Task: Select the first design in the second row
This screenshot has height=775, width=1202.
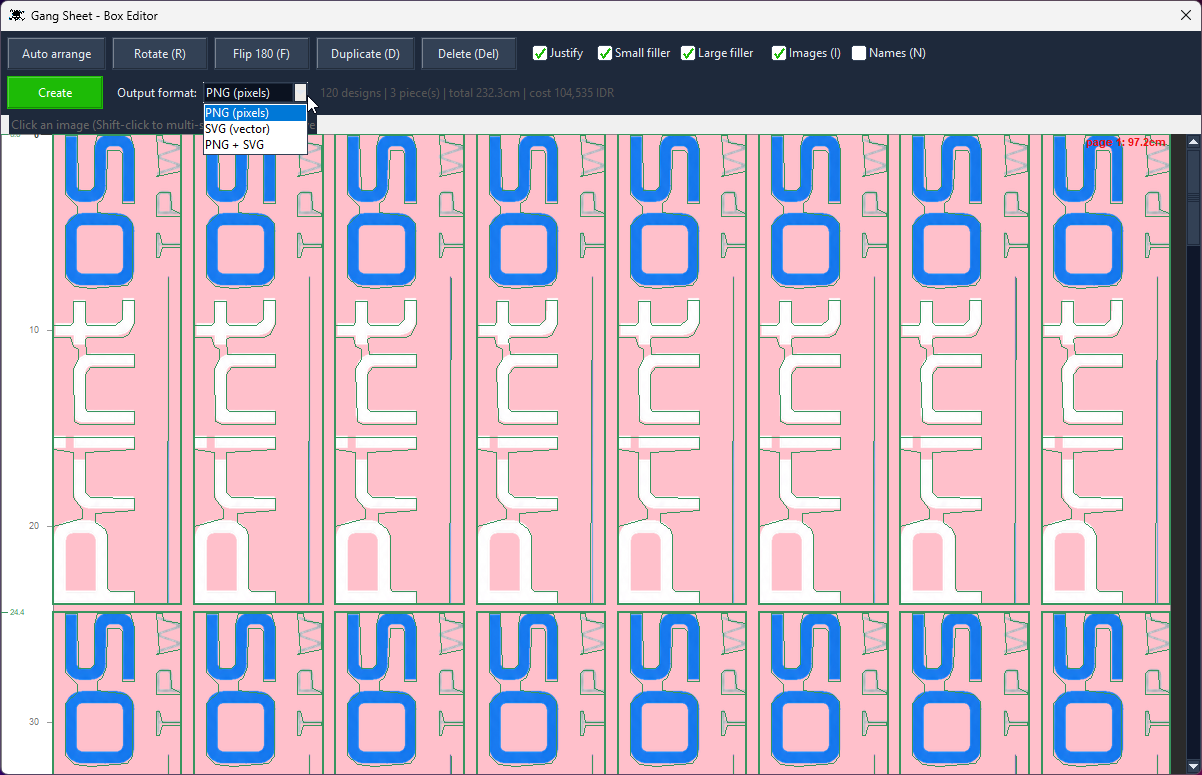Action: (117, 693)
